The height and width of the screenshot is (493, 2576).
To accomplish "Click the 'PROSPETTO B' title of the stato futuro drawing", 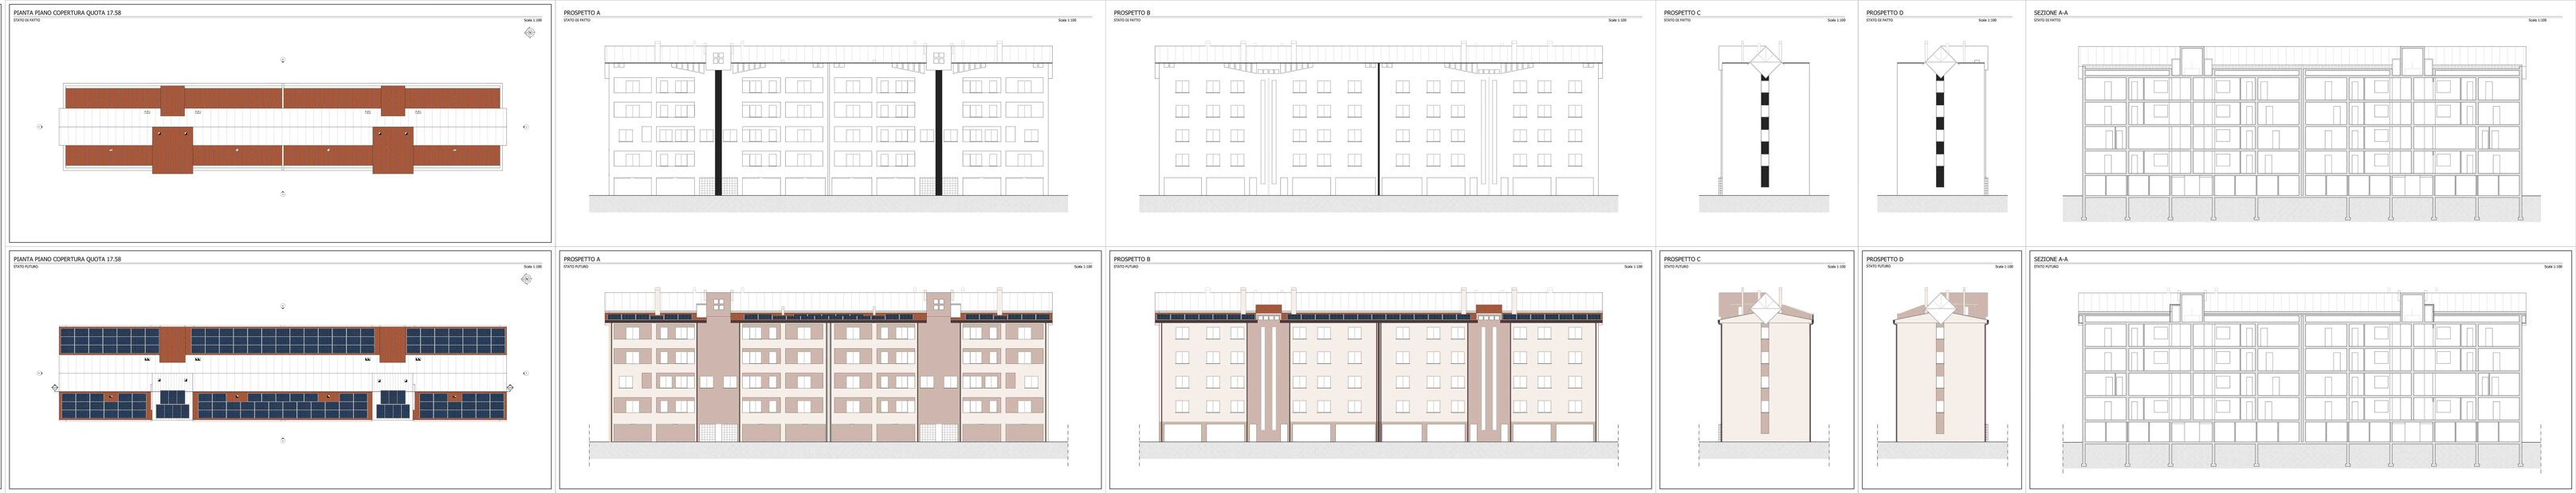I will 1132,259.
